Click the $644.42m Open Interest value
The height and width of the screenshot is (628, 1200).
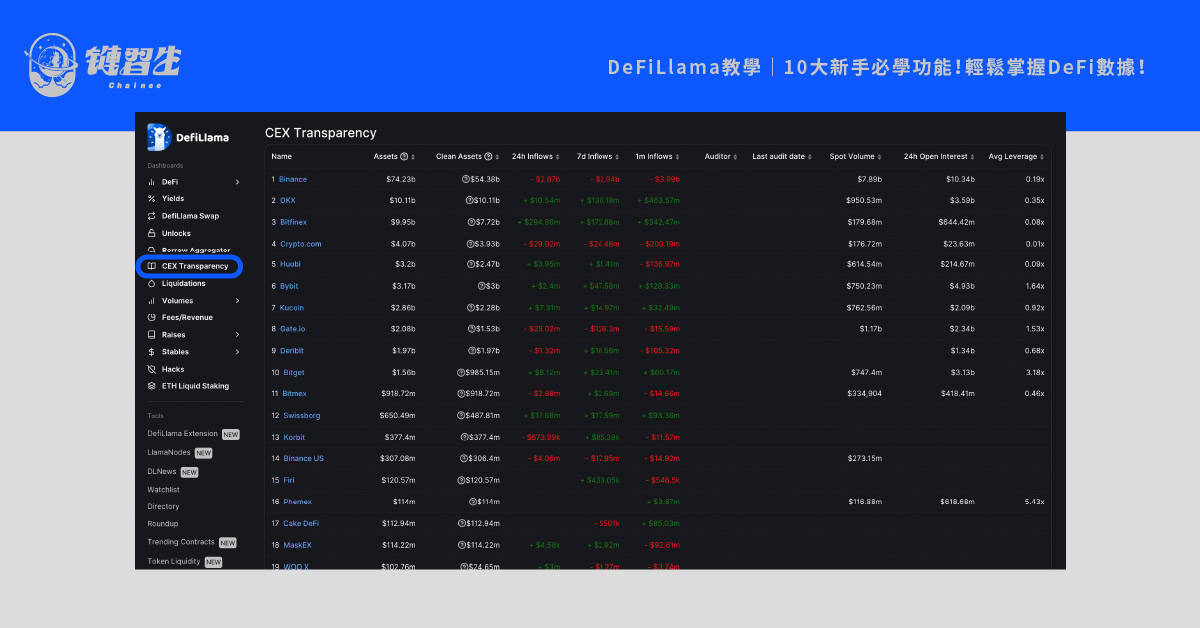[x=956, y=222]
